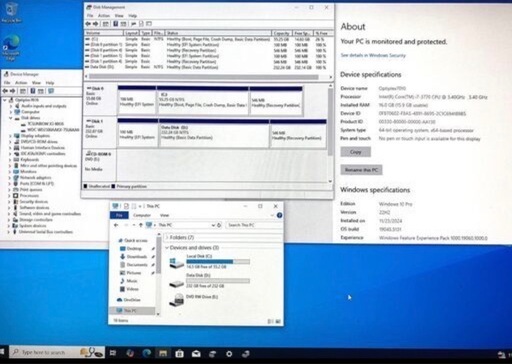Open the Action menu in Disk Management
The height and width of the screenshot is (364, 512).
tap(104, 16)
